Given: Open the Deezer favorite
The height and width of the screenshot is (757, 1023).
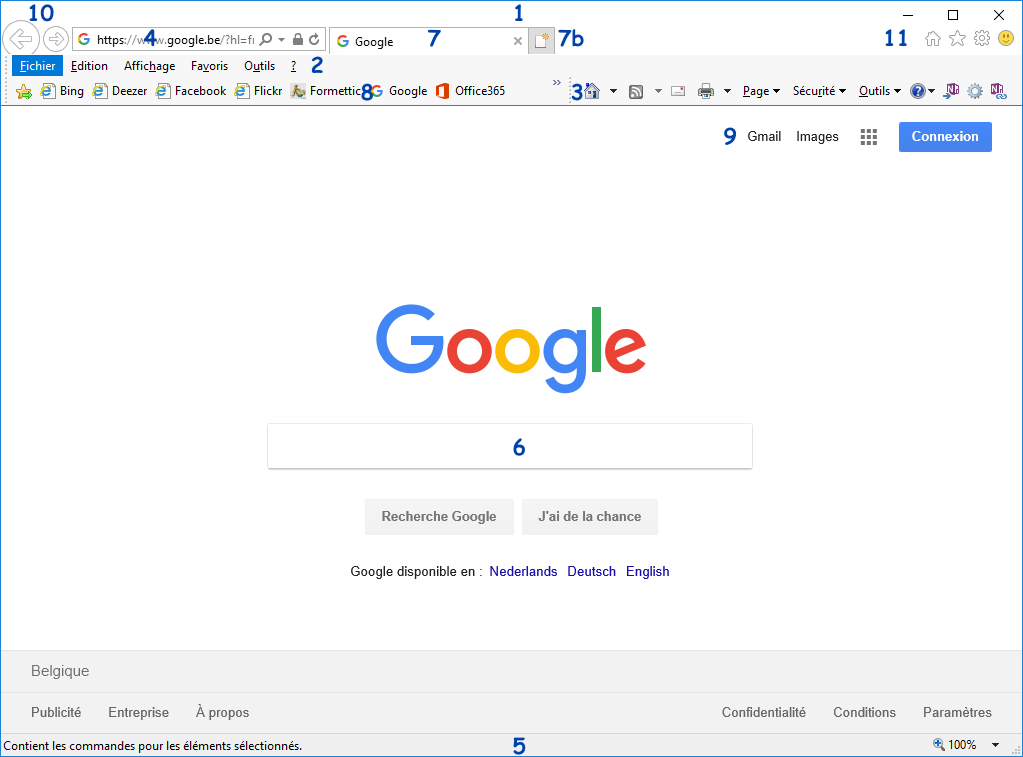Looking at the screenshot, I should tap(120, 91).
